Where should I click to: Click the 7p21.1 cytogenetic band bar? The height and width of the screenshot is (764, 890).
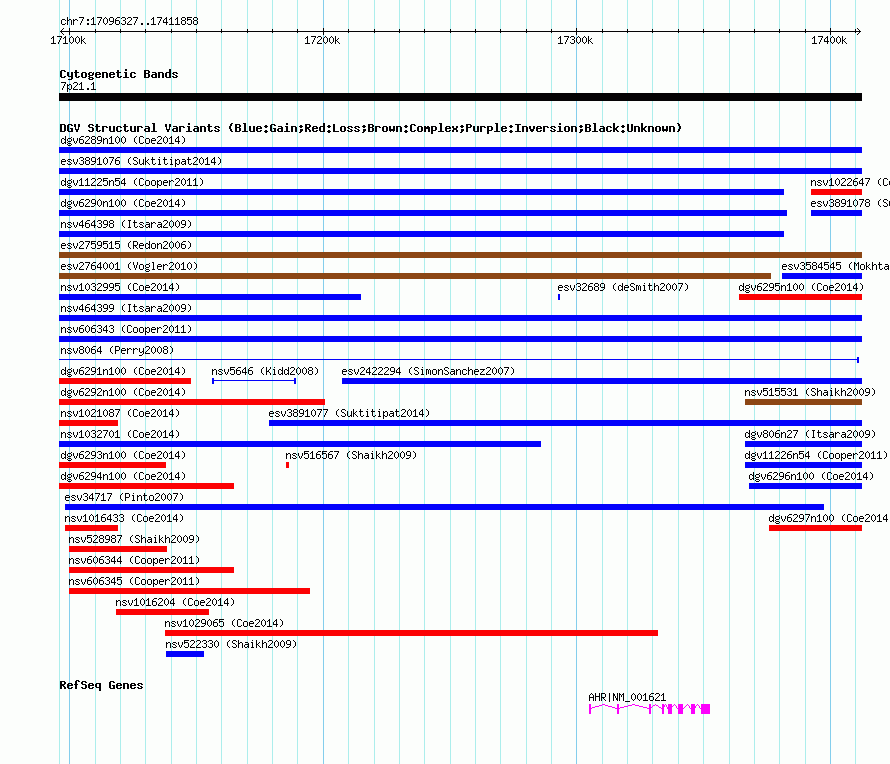pos(460,97)
